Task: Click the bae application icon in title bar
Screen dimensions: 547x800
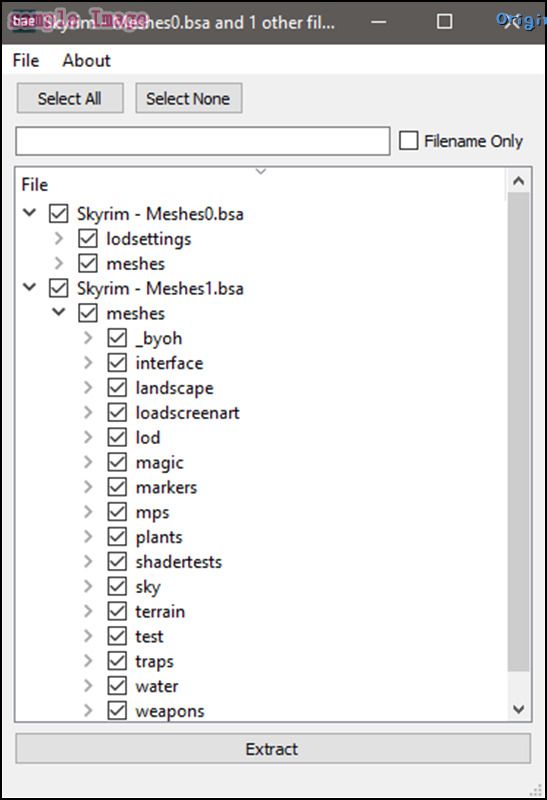Action: tap(23, 21)
